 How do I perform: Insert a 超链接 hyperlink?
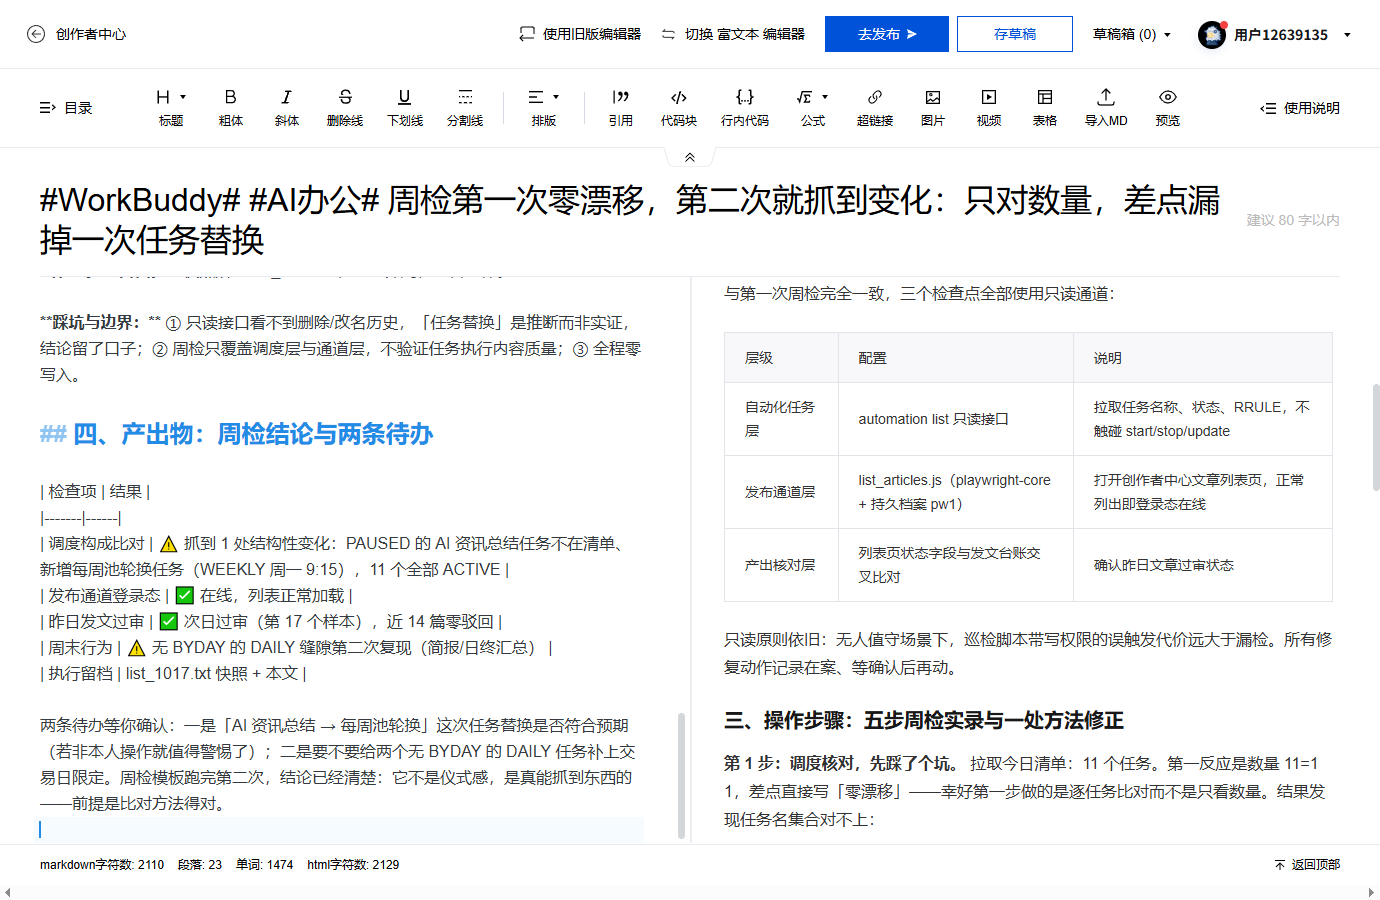pyautogui.click(x=875, y=108)
